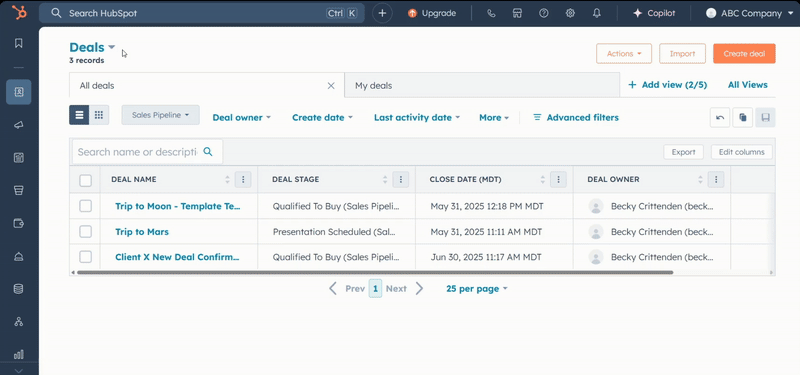
Task: Open the Last activity date filter
Action: tap(417, 117)
